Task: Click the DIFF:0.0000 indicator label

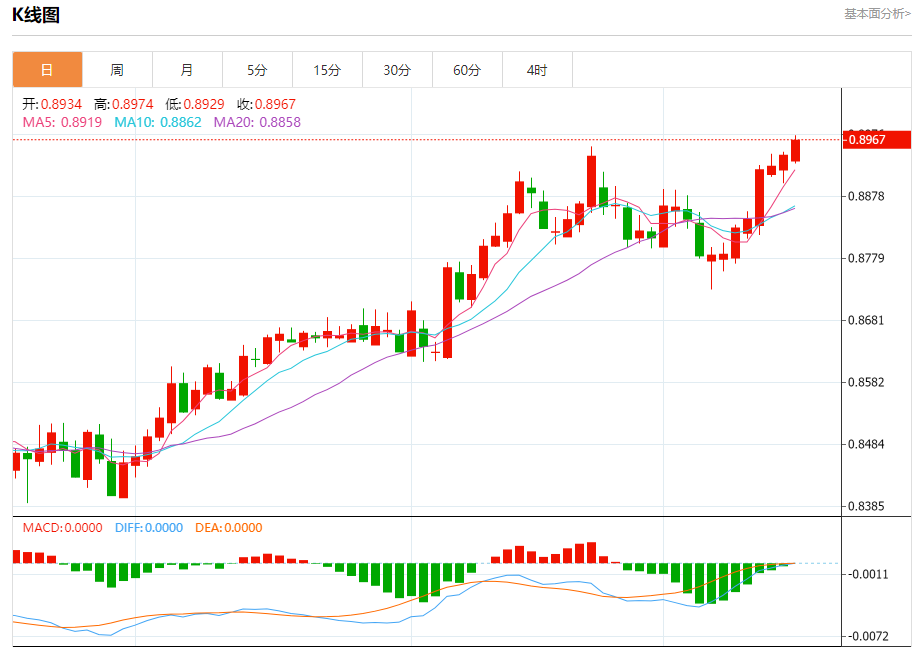Action: (149, 528)
